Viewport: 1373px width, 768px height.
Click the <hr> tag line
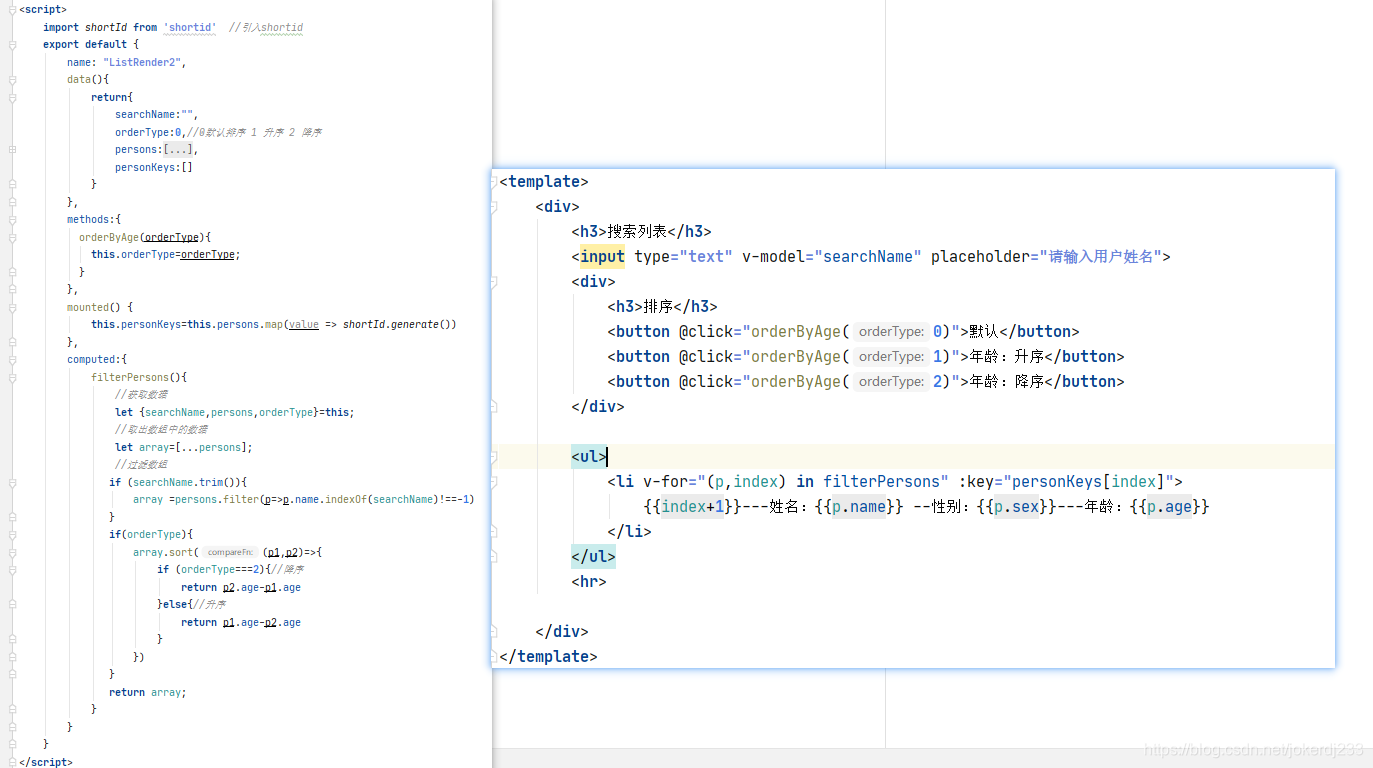pos(589,582)
